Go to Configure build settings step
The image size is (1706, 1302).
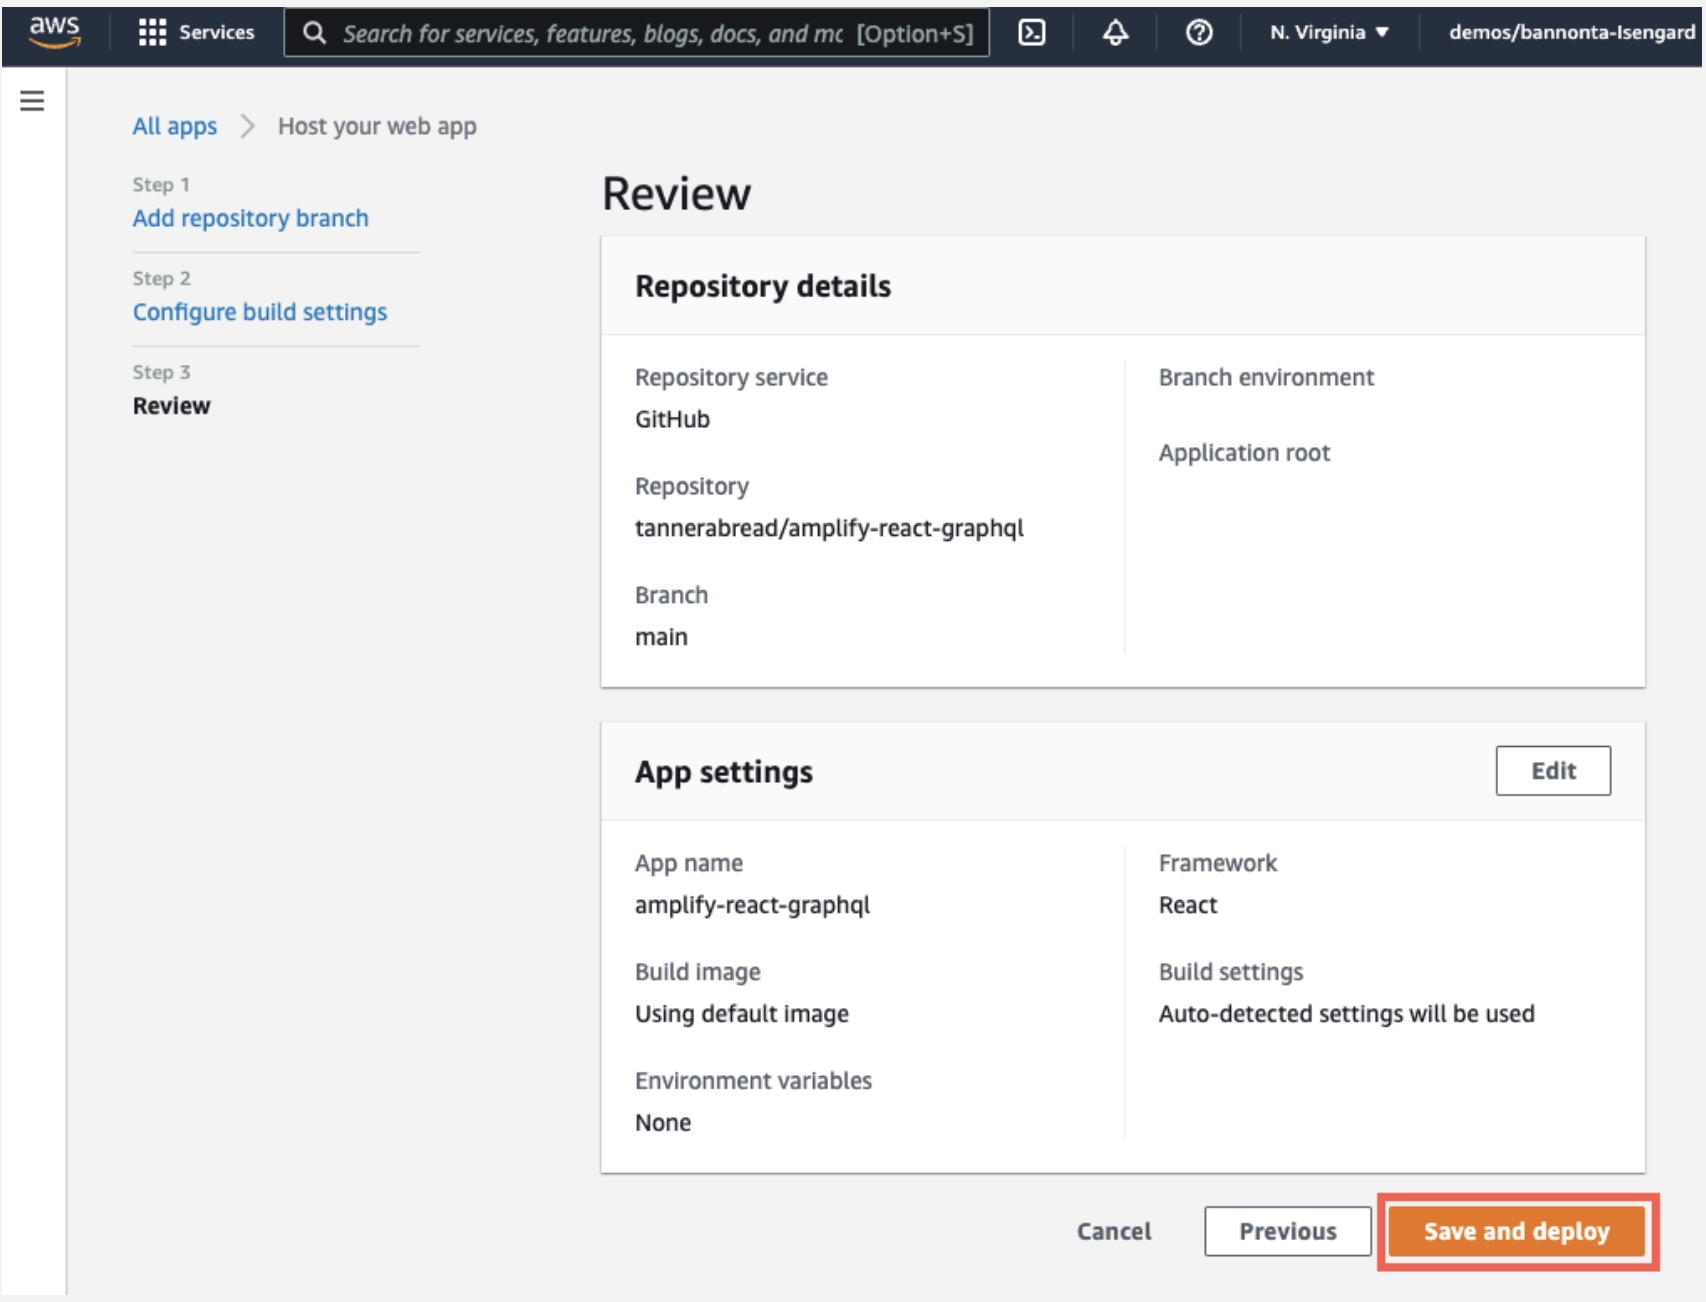(259, 312)
